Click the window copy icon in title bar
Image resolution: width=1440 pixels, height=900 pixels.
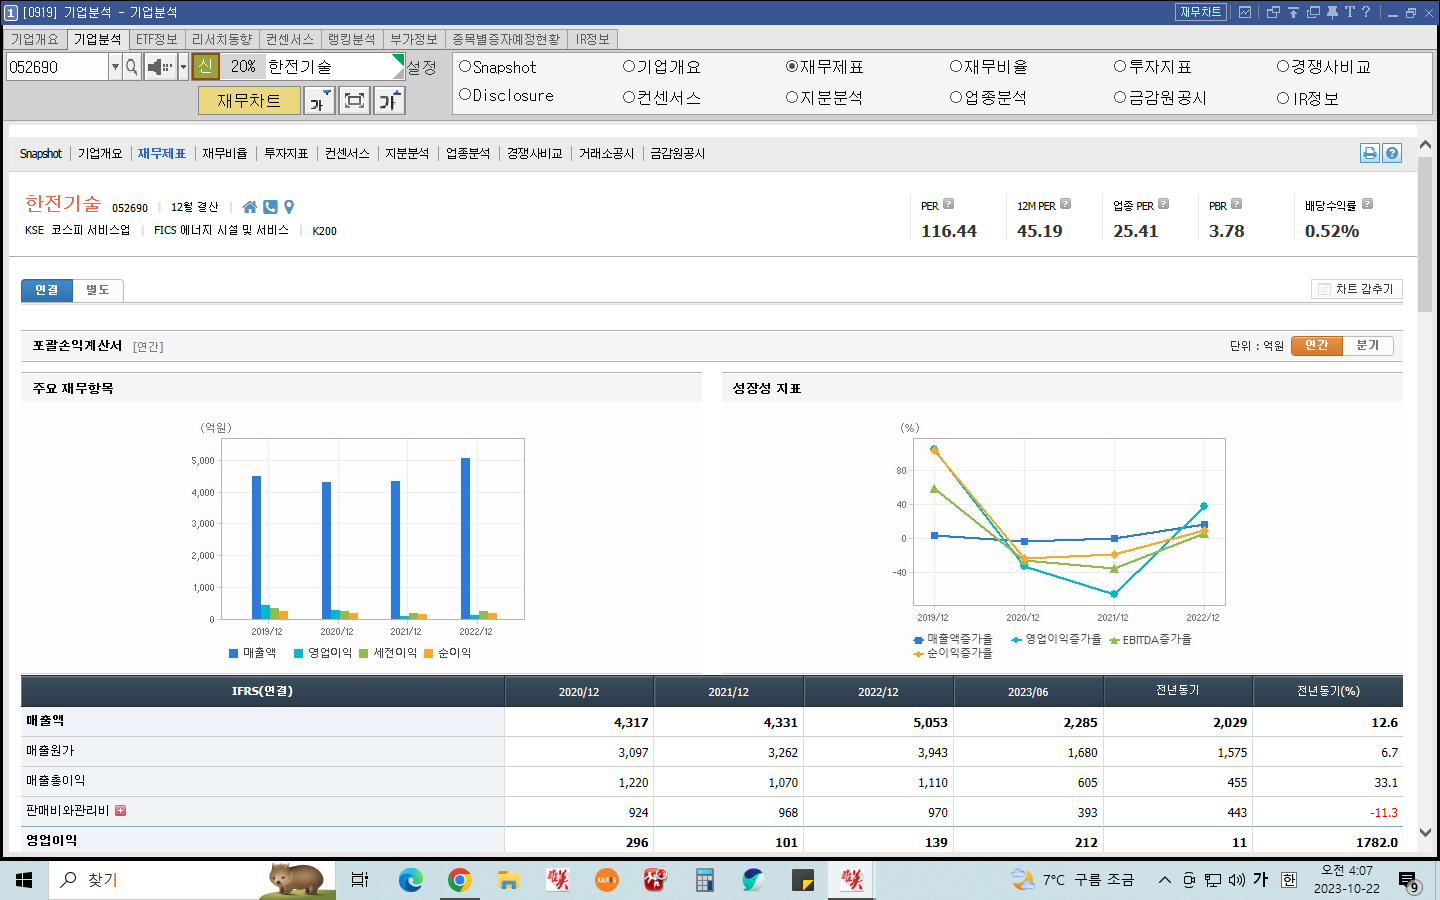pyautogui.click(x=1313, y=12)
